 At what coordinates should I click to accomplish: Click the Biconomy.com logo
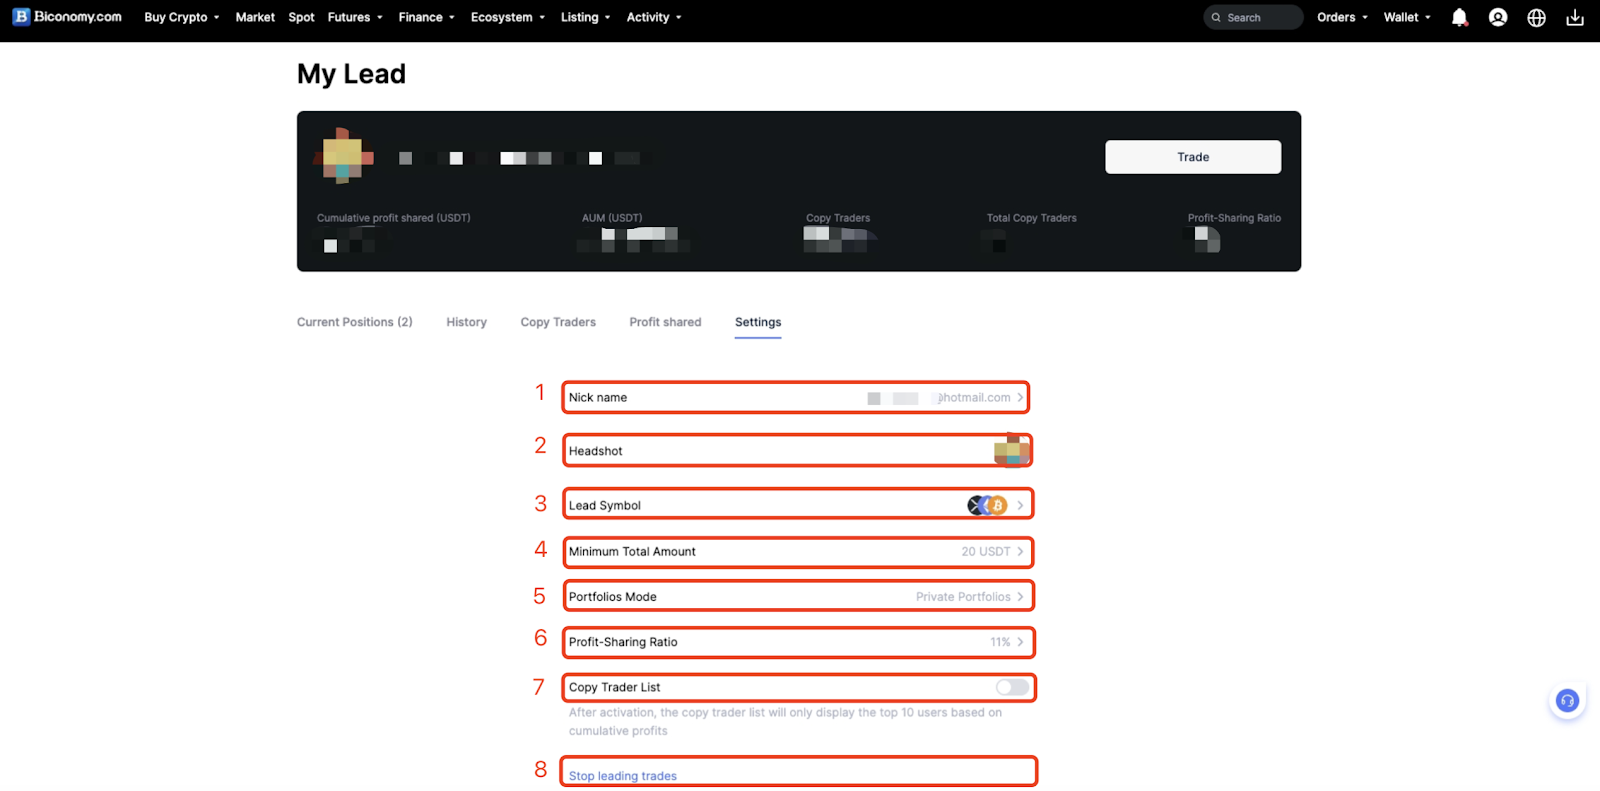pyautogui.click(x=67, y=17)
